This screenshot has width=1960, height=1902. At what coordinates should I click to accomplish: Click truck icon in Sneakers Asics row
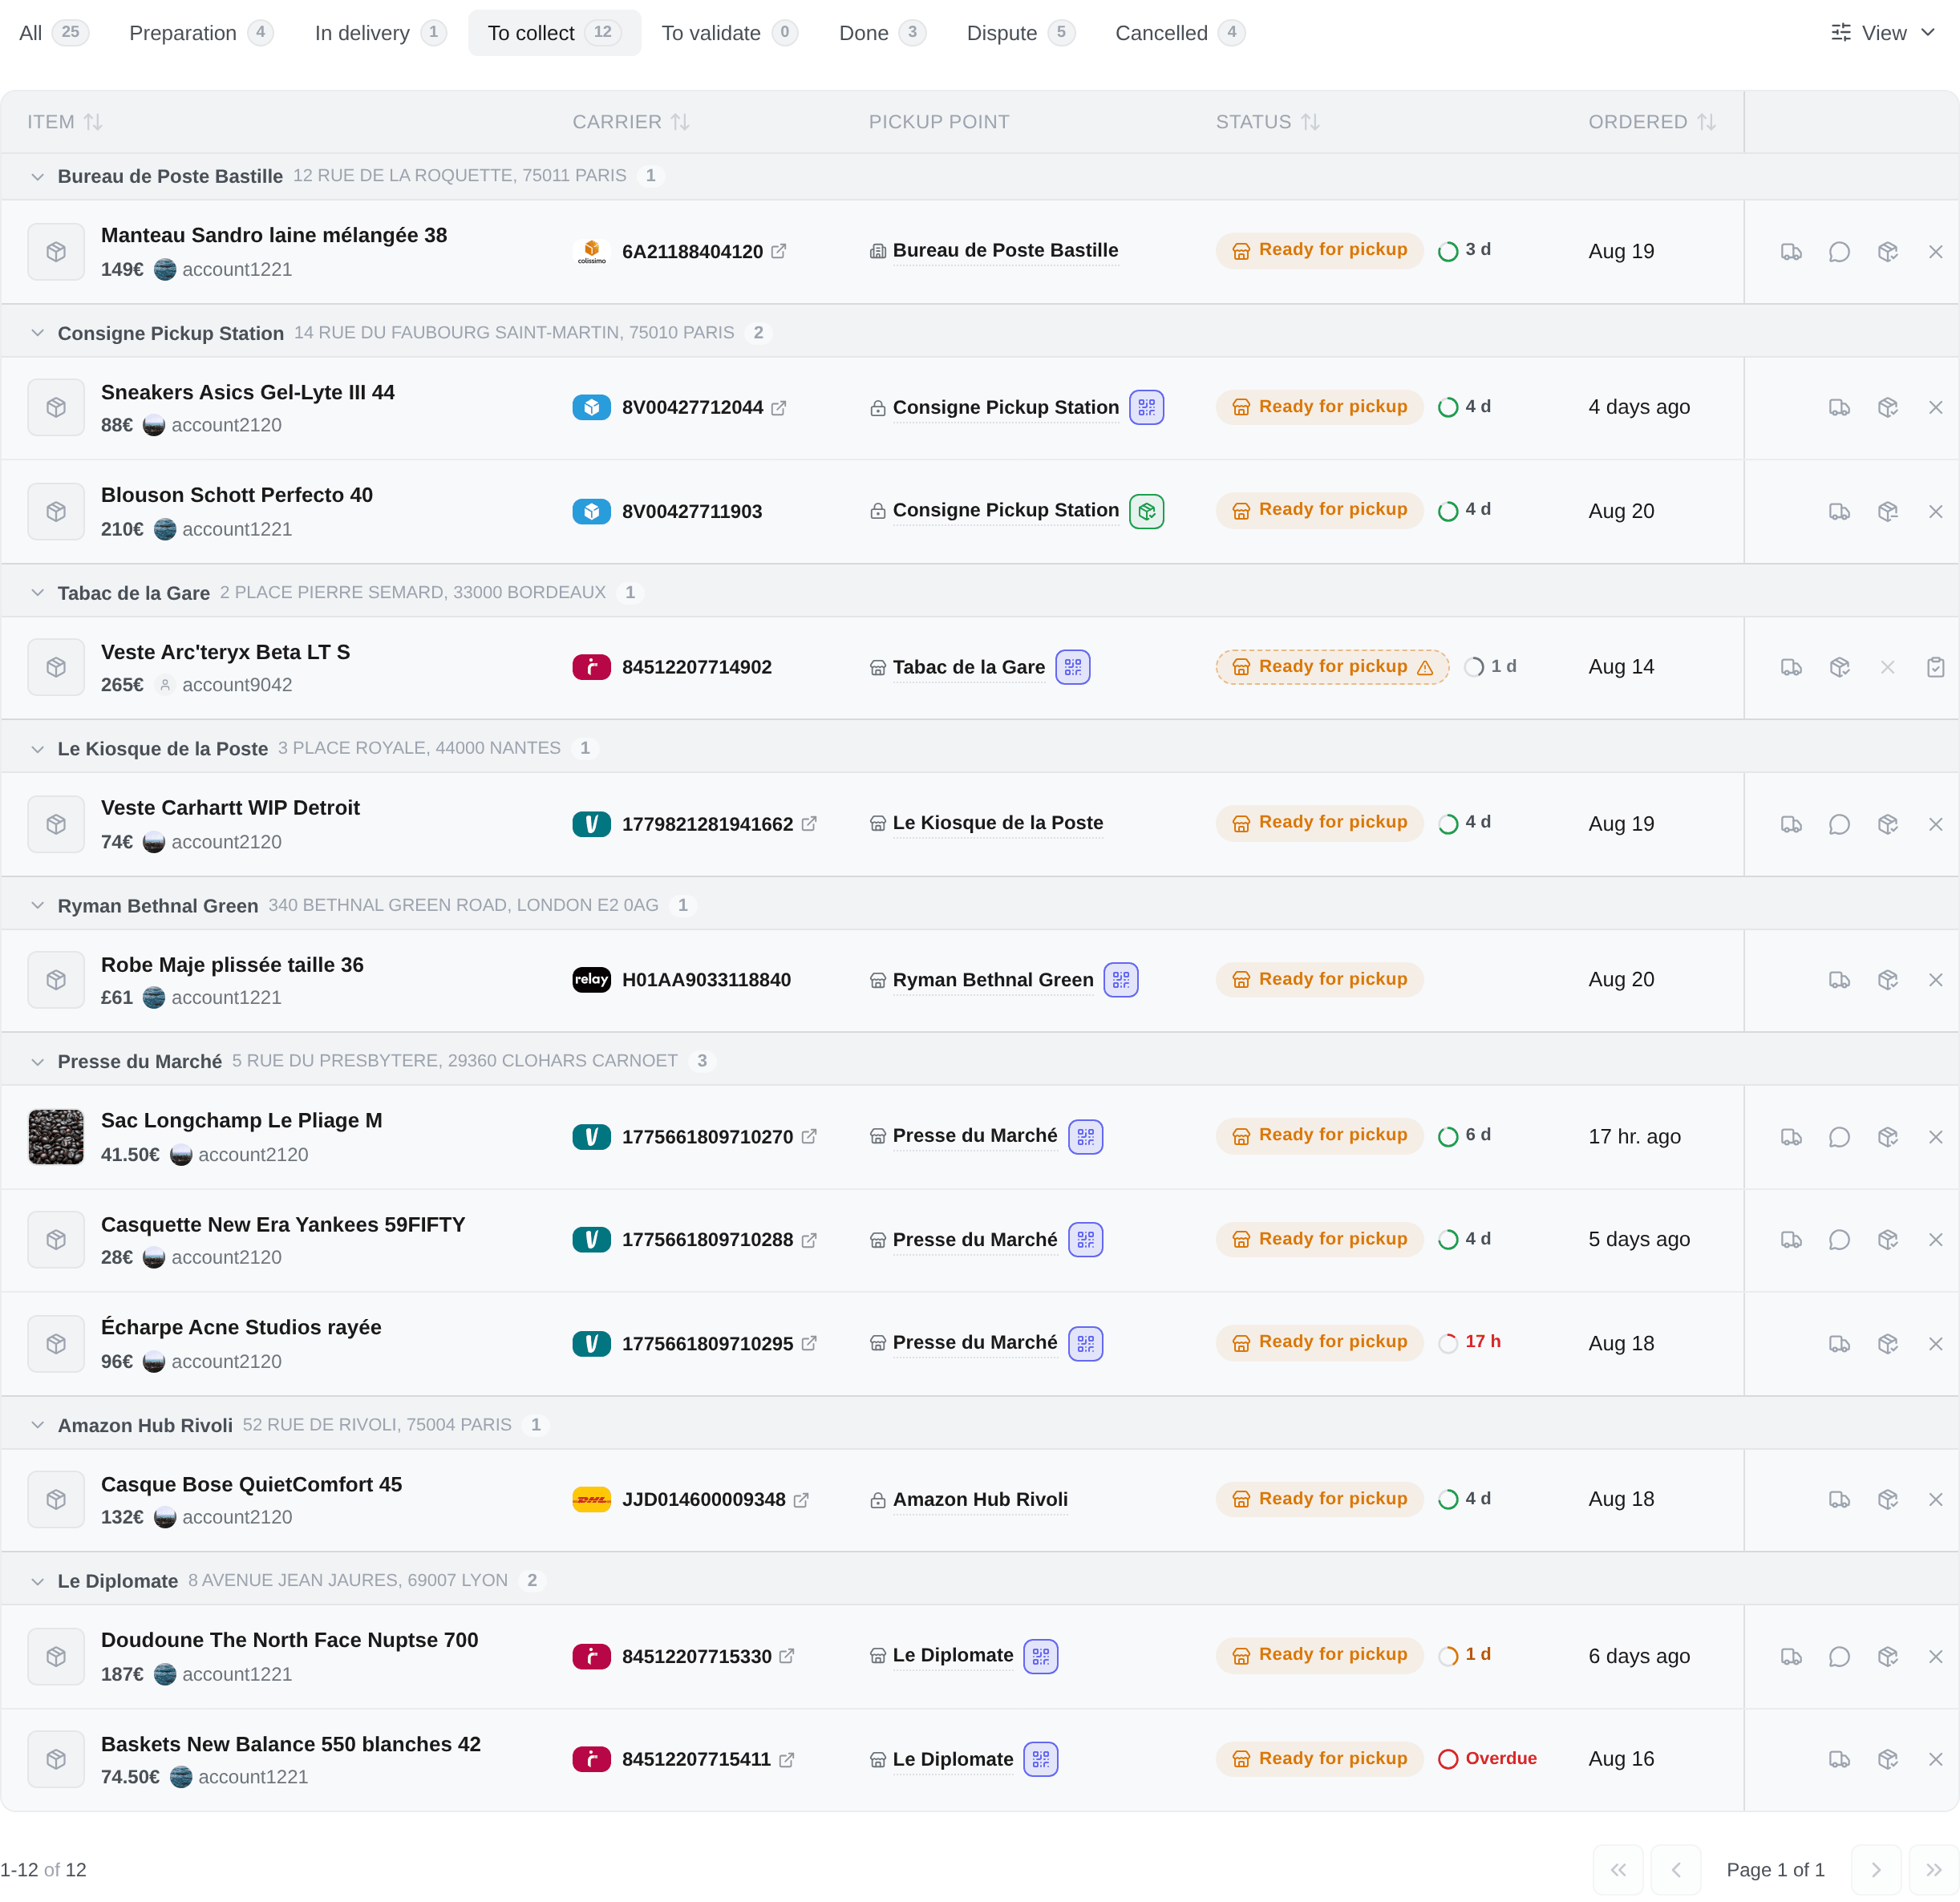coord(1839,408)
